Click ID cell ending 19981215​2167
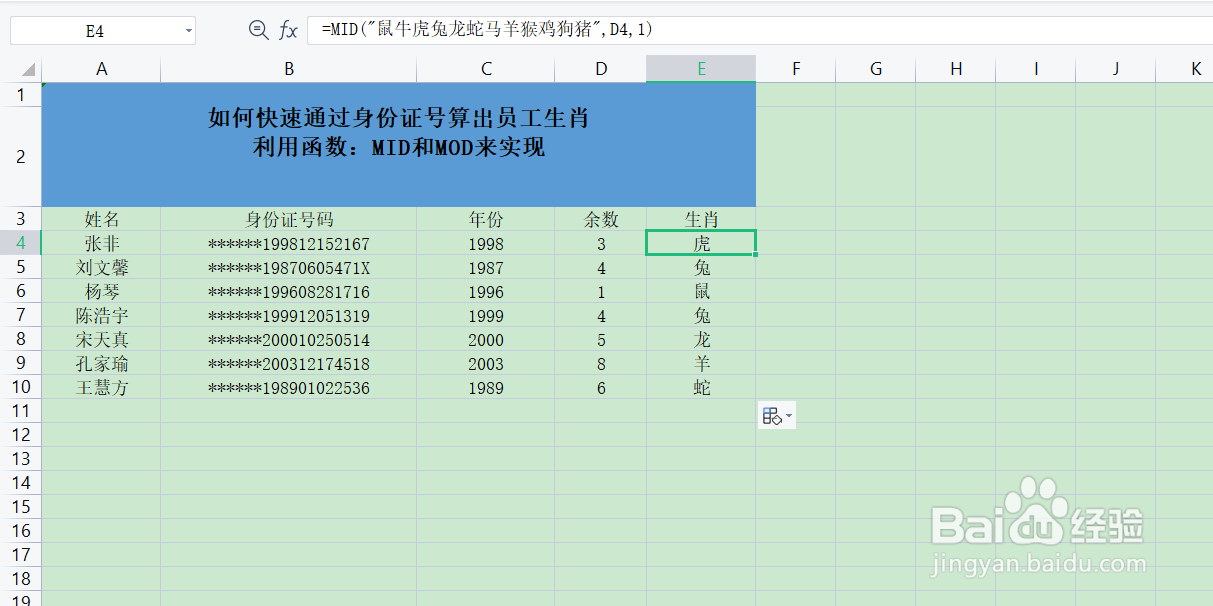The height and width of the screenshot is (606, 1213). 289,243
